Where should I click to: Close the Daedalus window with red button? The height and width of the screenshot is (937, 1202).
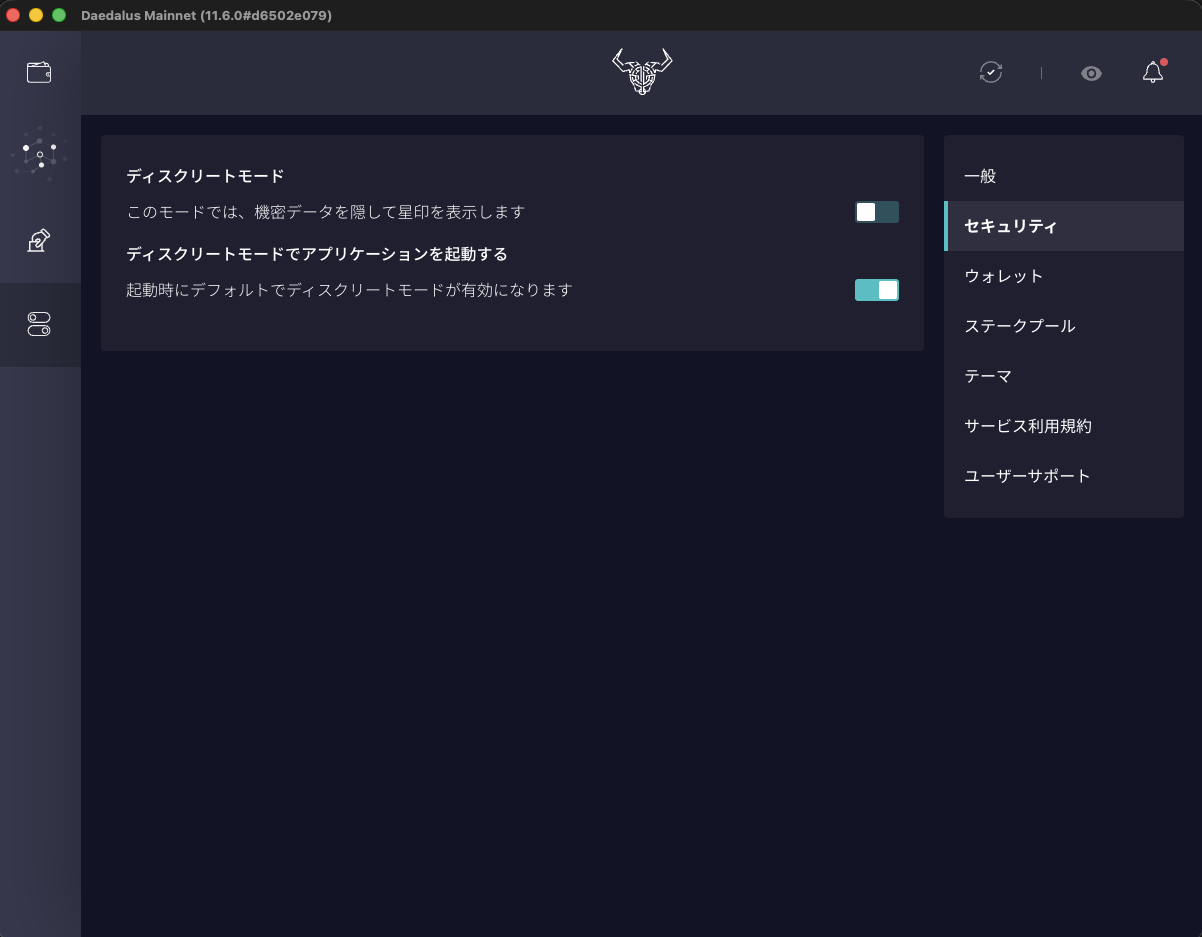click(x=13, y=15)
